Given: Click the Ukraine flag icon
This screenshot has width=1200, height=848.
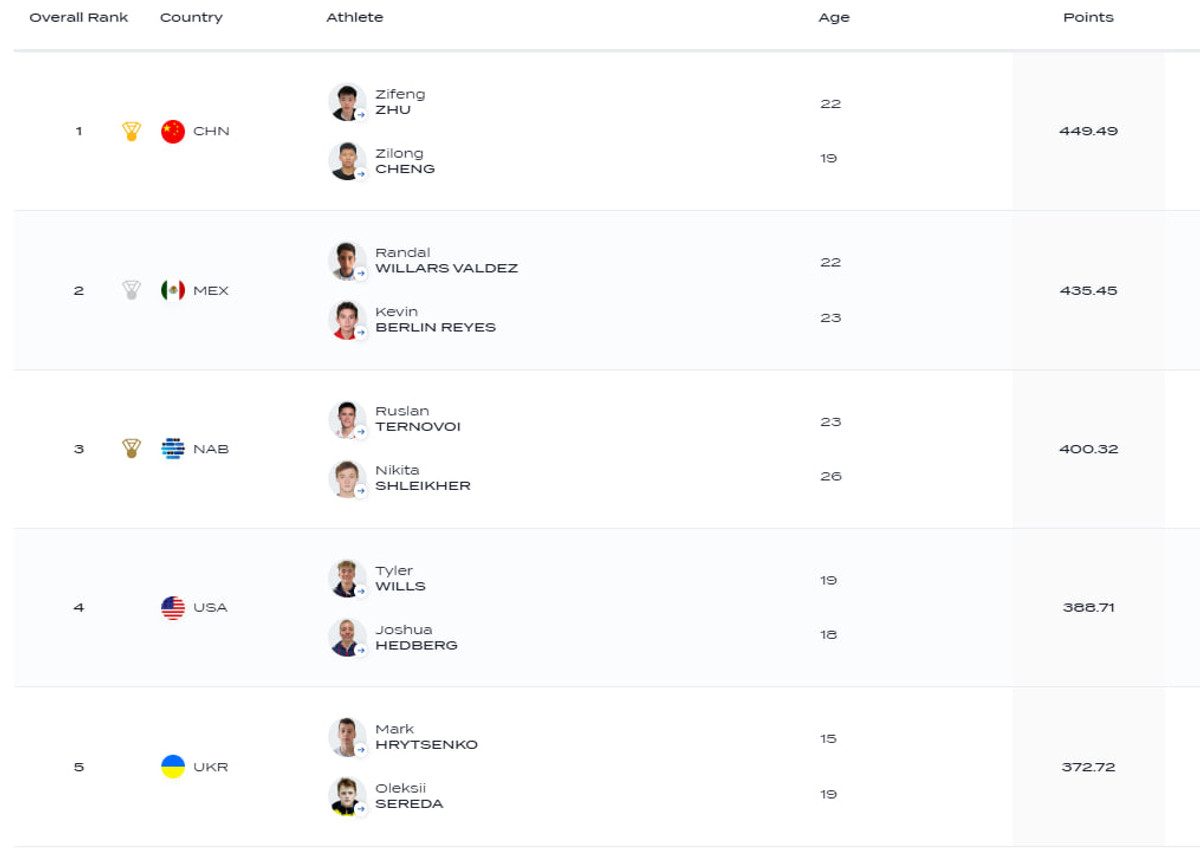Looking at the screenshot, I should click(x=173, y=767).
